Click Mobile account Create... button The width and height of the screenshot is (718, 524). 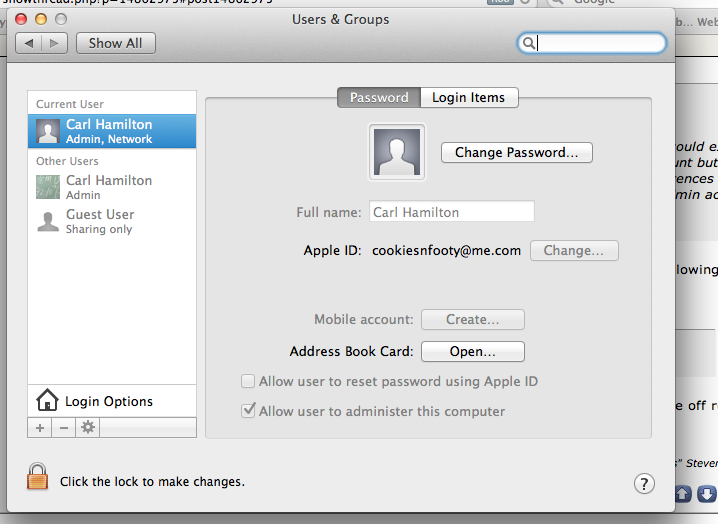(473, 319)
